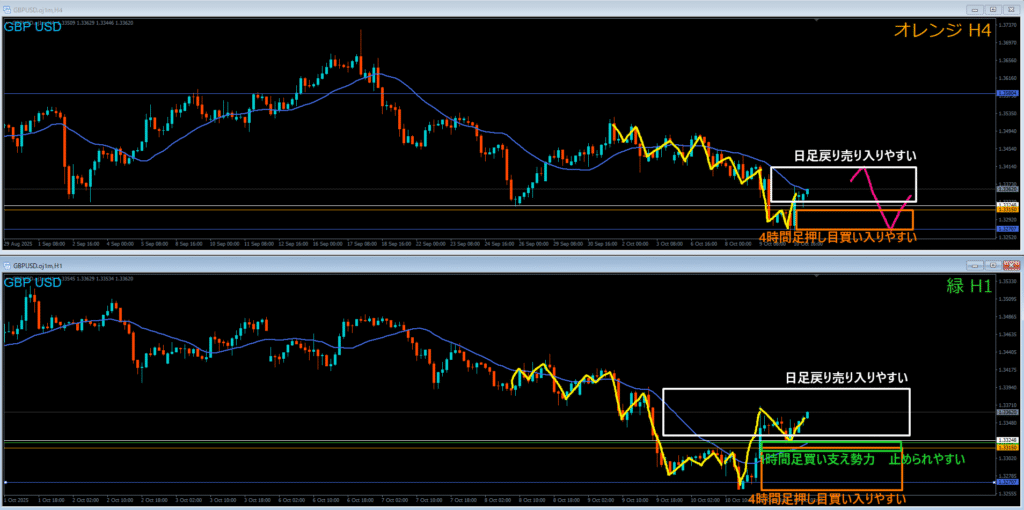Select the green rectangle on the H1 chart
The height and width of the screenshot is (510, 1024).
click(830, 443)
